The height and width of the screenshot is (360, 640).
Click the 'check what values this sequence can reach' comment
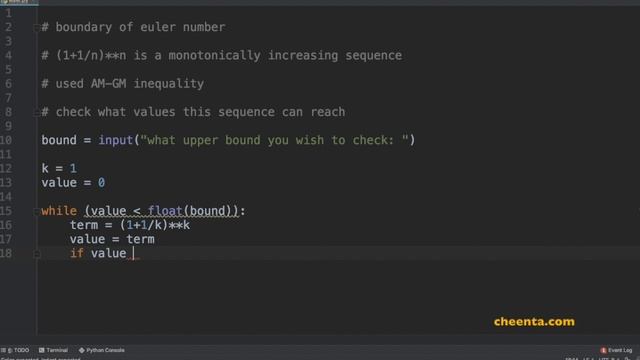point(193,112)
